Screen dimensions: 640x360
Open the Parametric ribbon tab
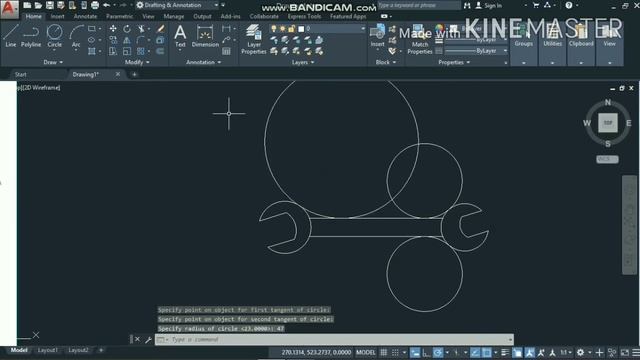(x=119, y=16)
